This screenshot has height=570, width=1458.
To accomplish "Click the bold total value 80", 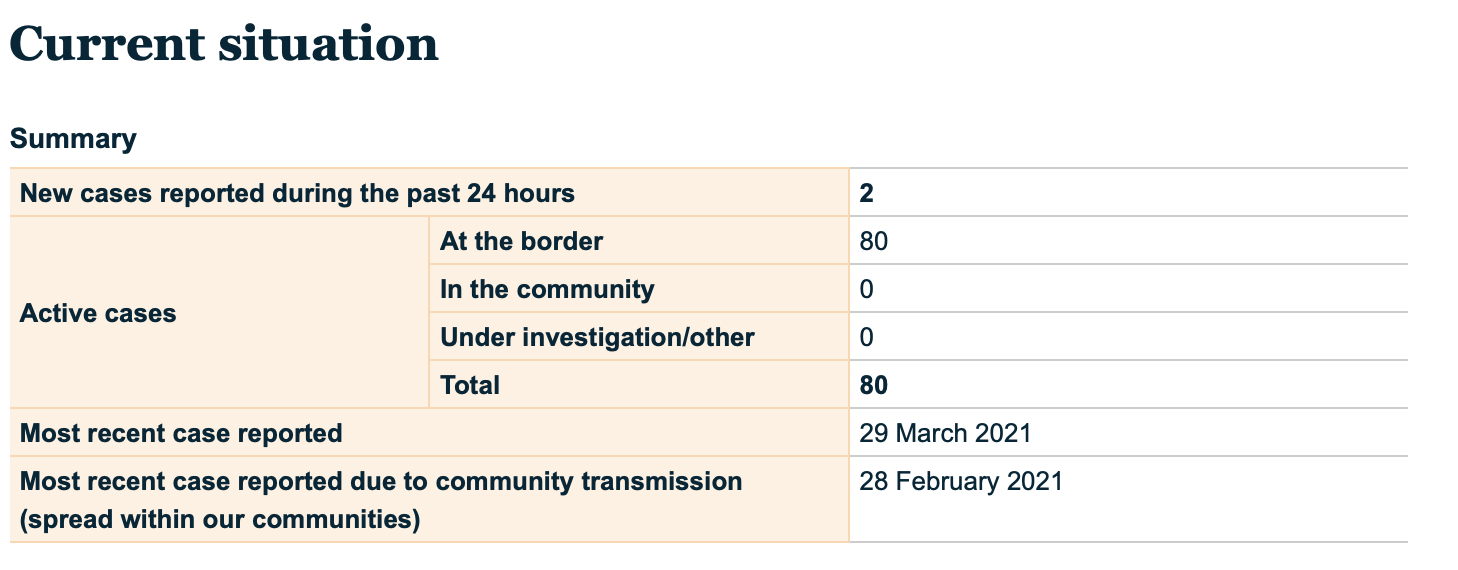I will [x=873, y=385].
